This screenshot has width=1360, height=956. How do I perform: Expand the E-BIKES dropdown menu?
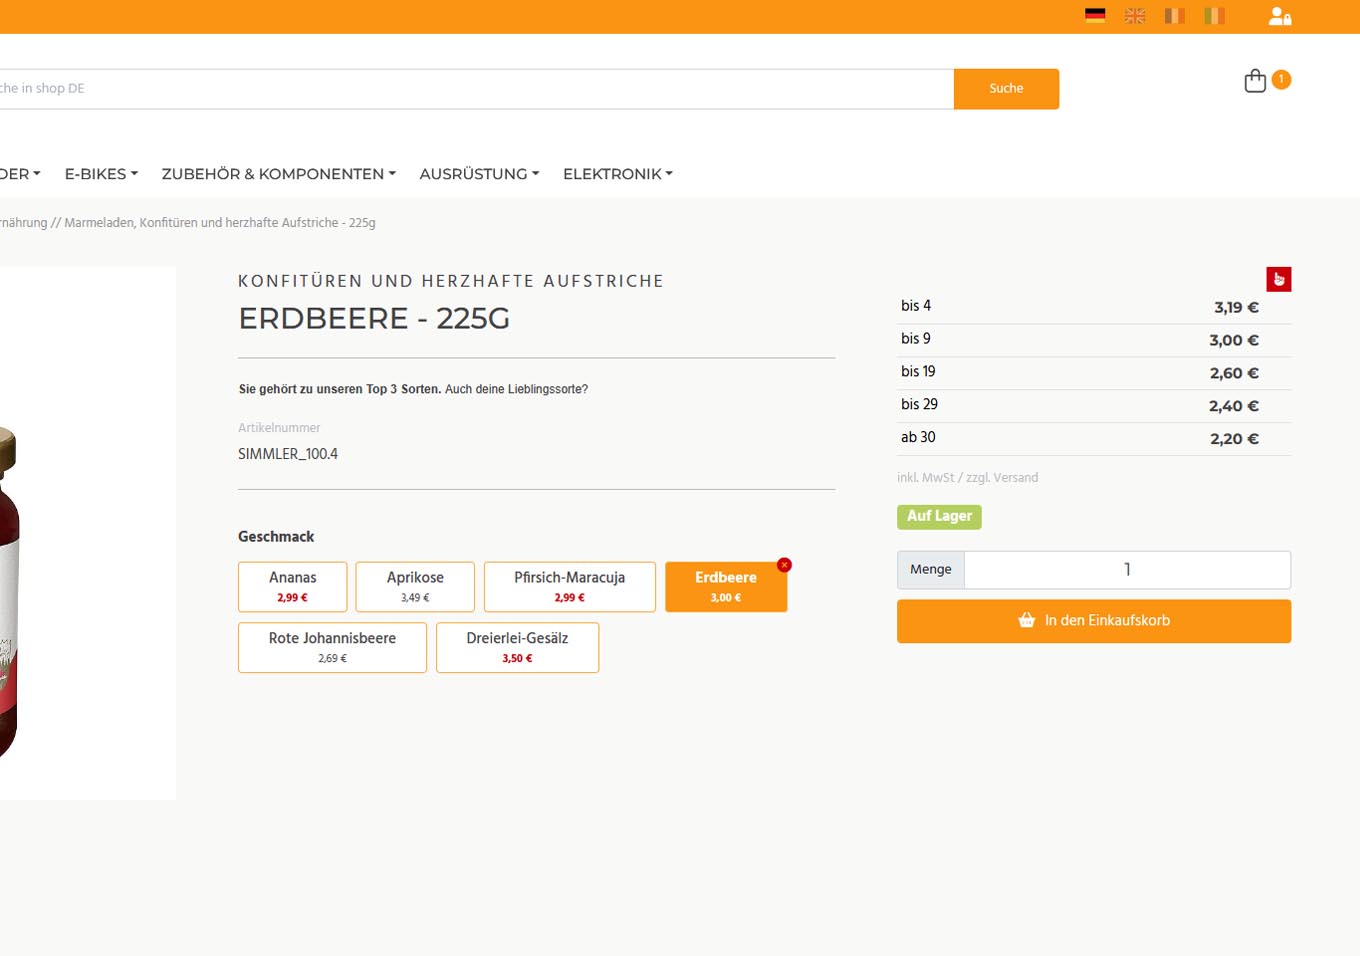pyautogui.click(x=101, y=174)
